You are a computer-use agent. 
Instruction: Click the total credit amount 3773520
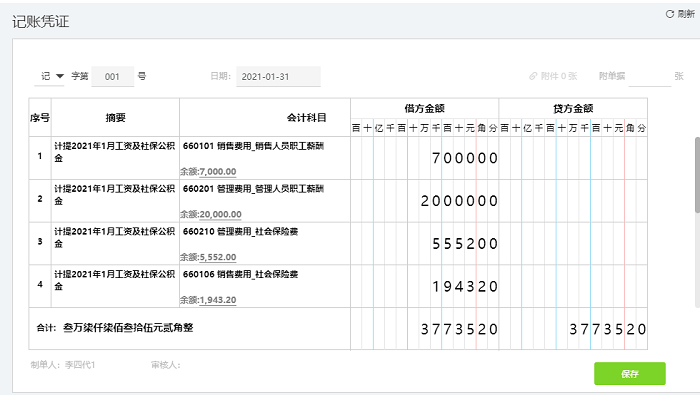click(x=608, y=329)
